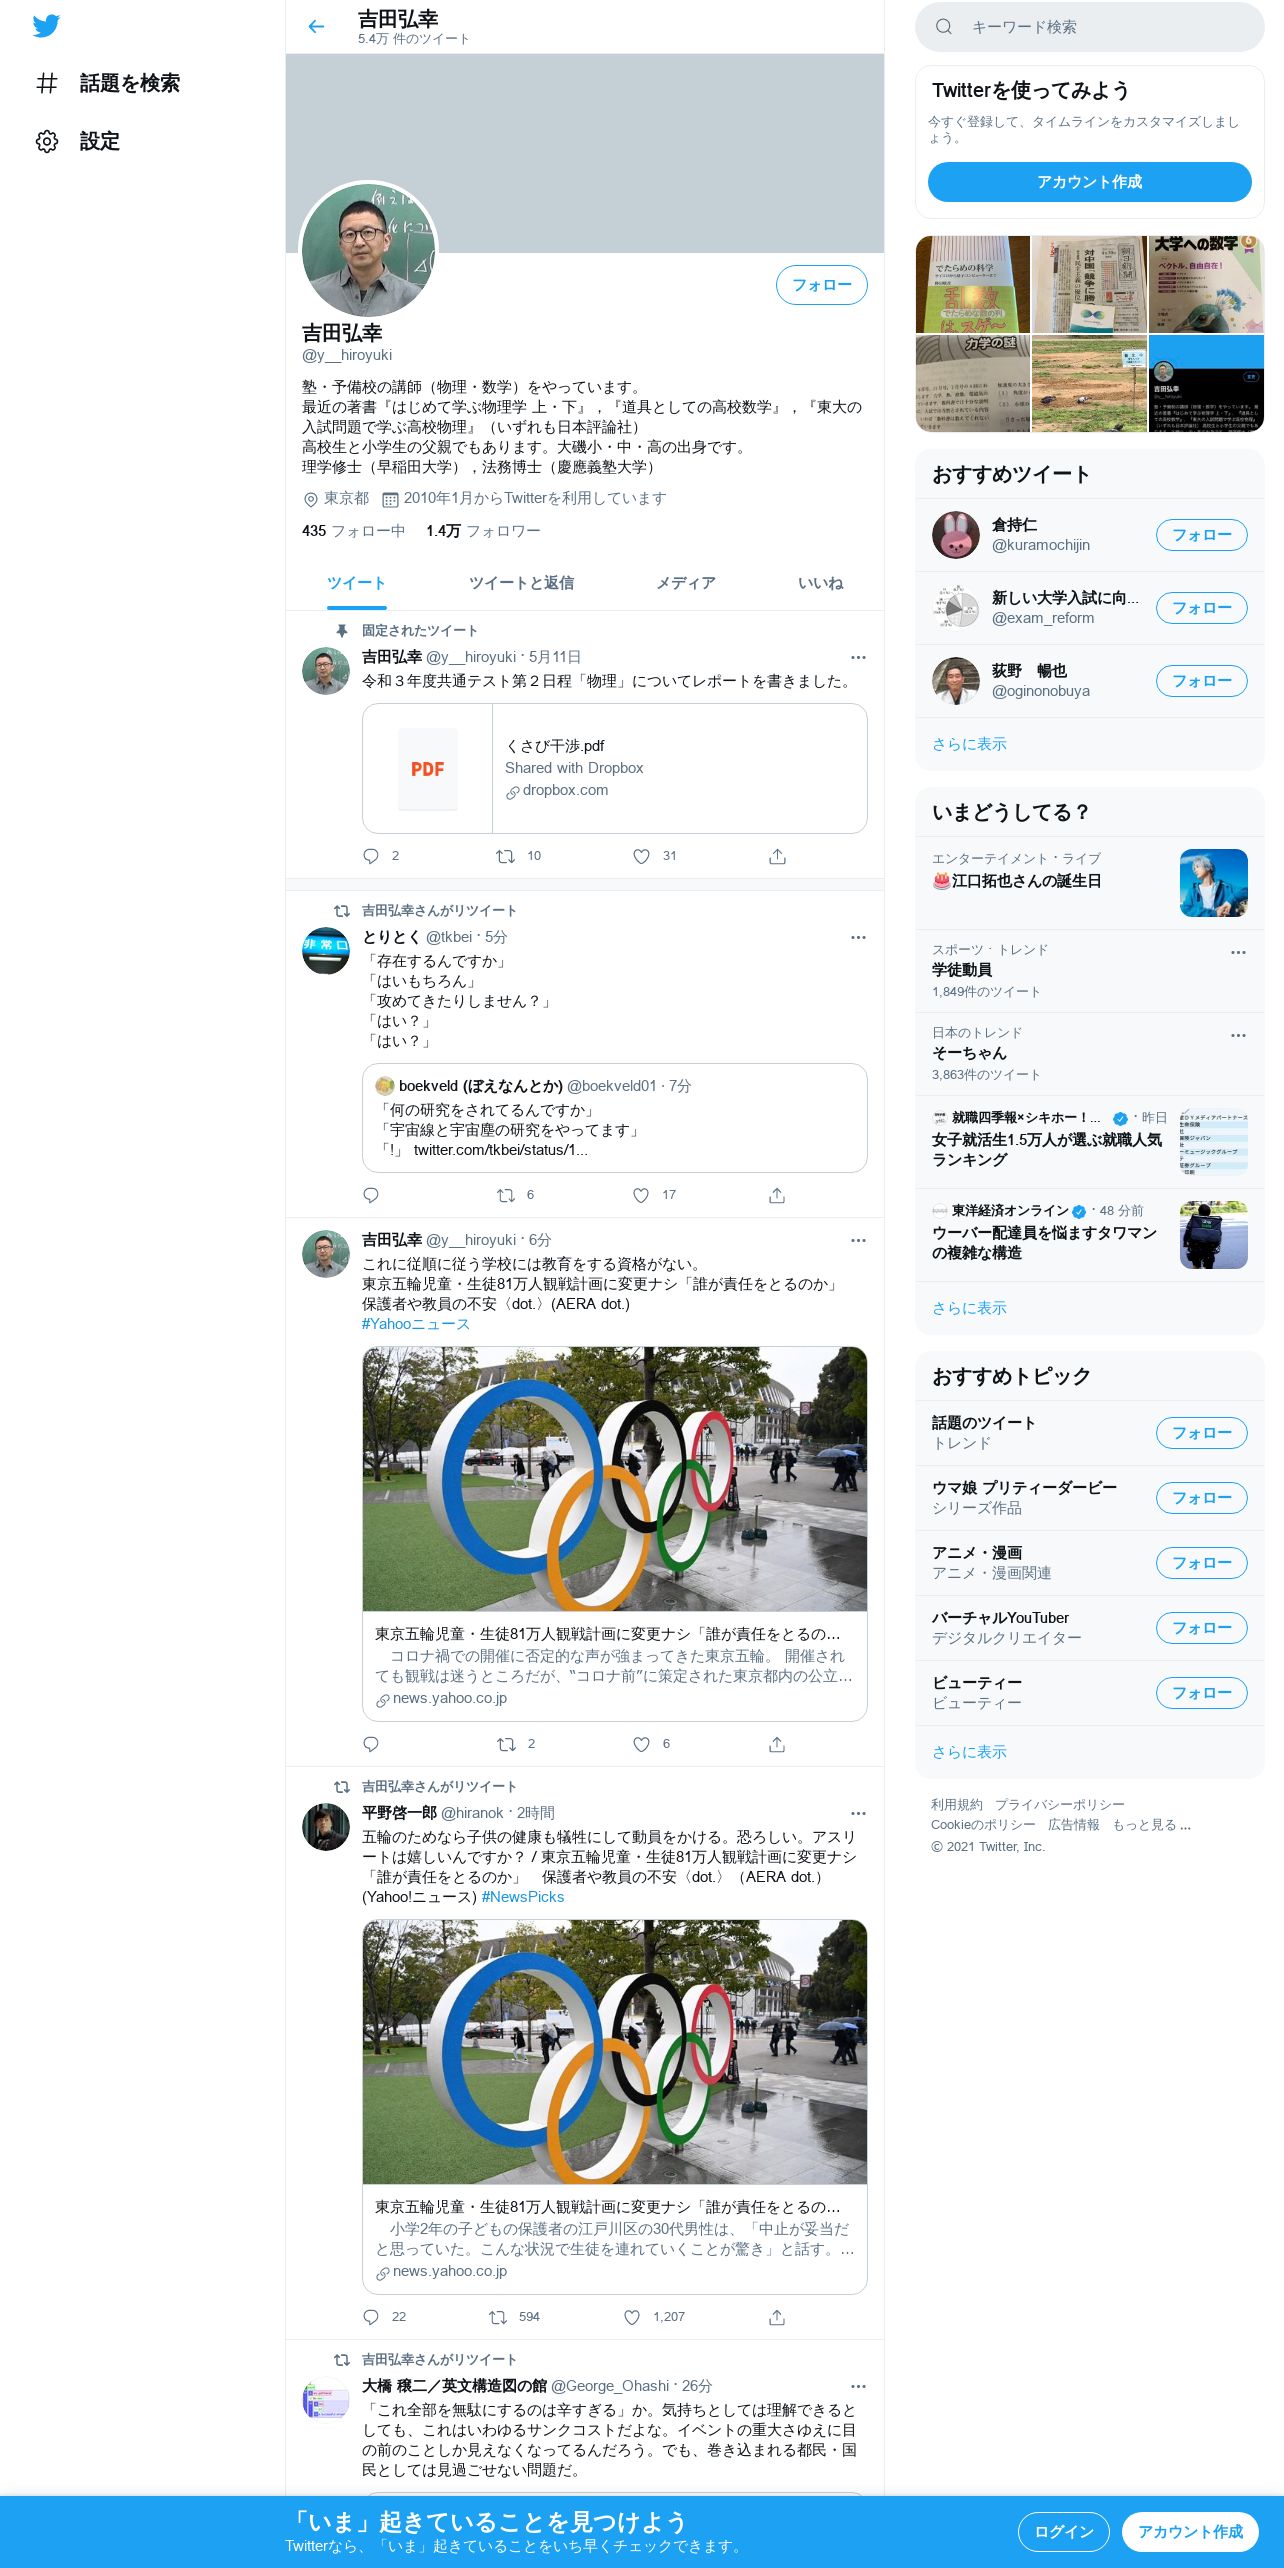Like the pinned tweet with 31 likes

[x=641, y=856]
